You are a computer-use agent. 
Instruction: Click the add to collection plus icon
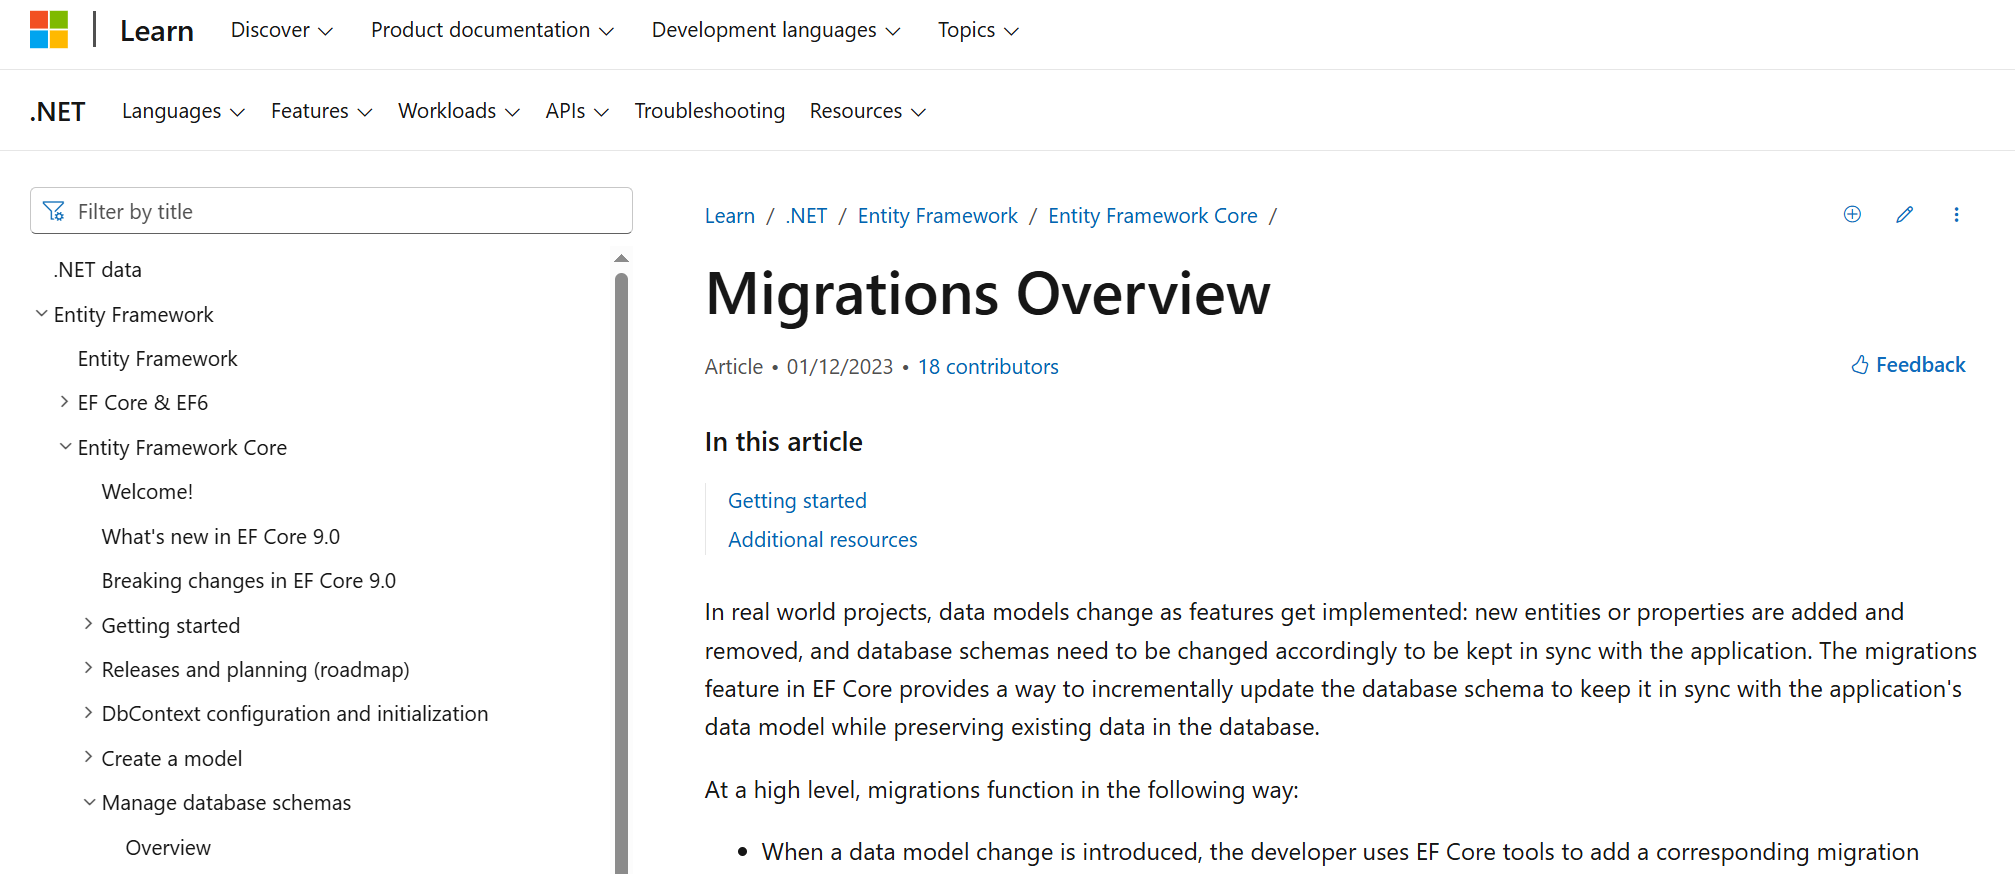(x=1852, y=214)
